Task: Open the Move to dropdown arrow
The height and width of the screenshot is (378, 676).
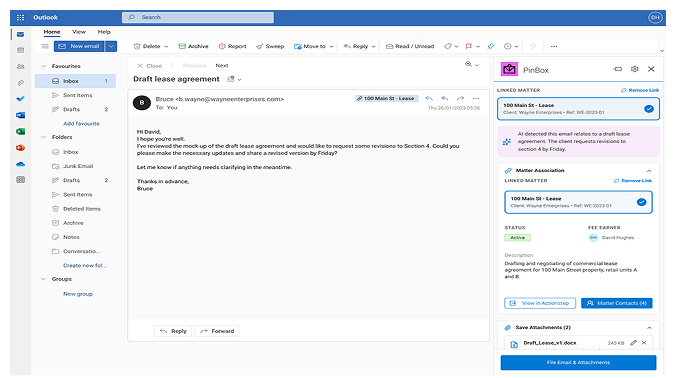Action: [332, 47]
